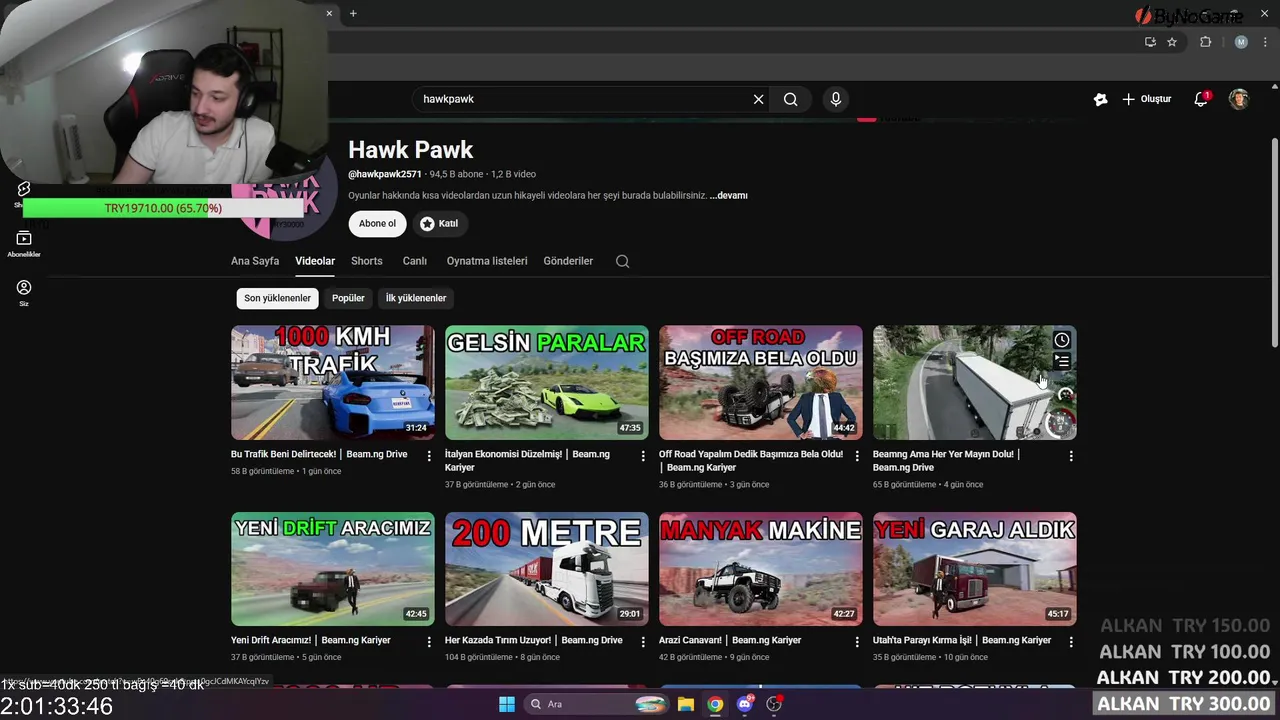Open options for Off Road Yapalım video

point(857,456)
